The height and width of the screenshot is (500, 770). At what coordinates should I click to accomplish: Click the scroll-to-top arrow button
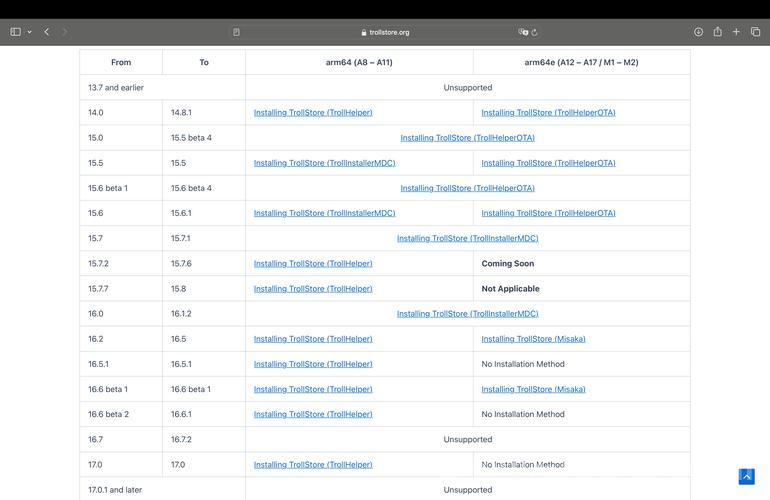746,476
